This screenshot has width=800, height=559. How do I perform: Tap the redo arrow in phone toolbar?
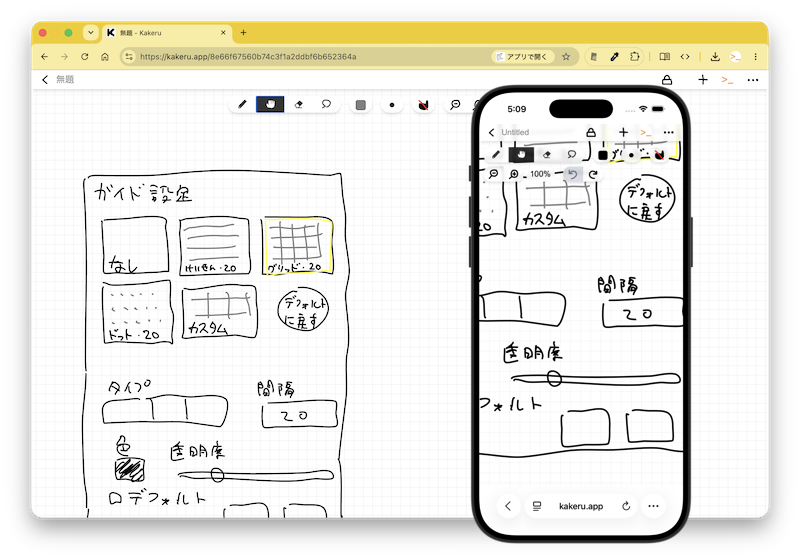click(x=593, y=174)
